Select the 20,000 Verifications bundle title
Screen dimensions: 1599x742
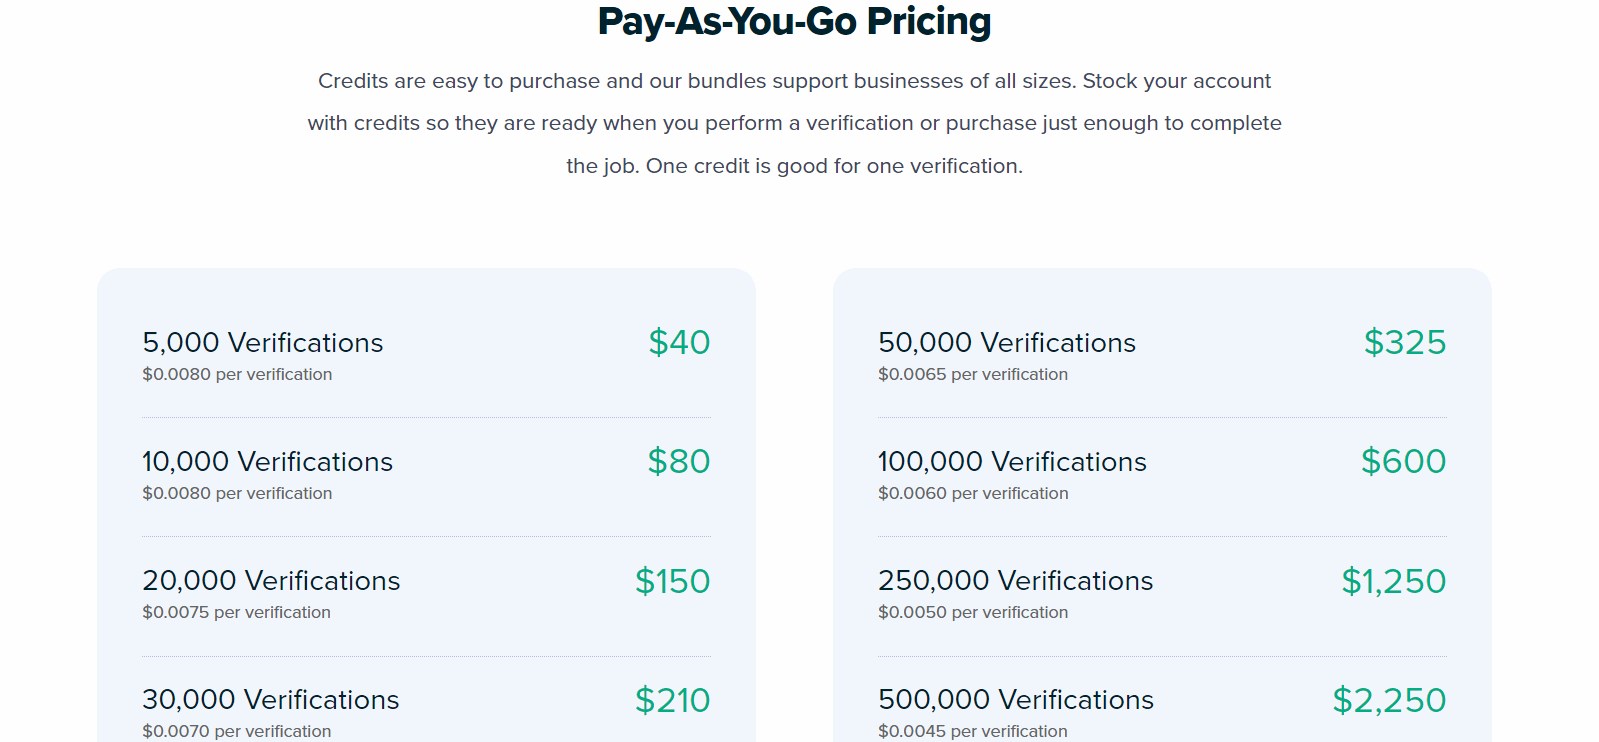pyautogui.click(x=271, y=581)
